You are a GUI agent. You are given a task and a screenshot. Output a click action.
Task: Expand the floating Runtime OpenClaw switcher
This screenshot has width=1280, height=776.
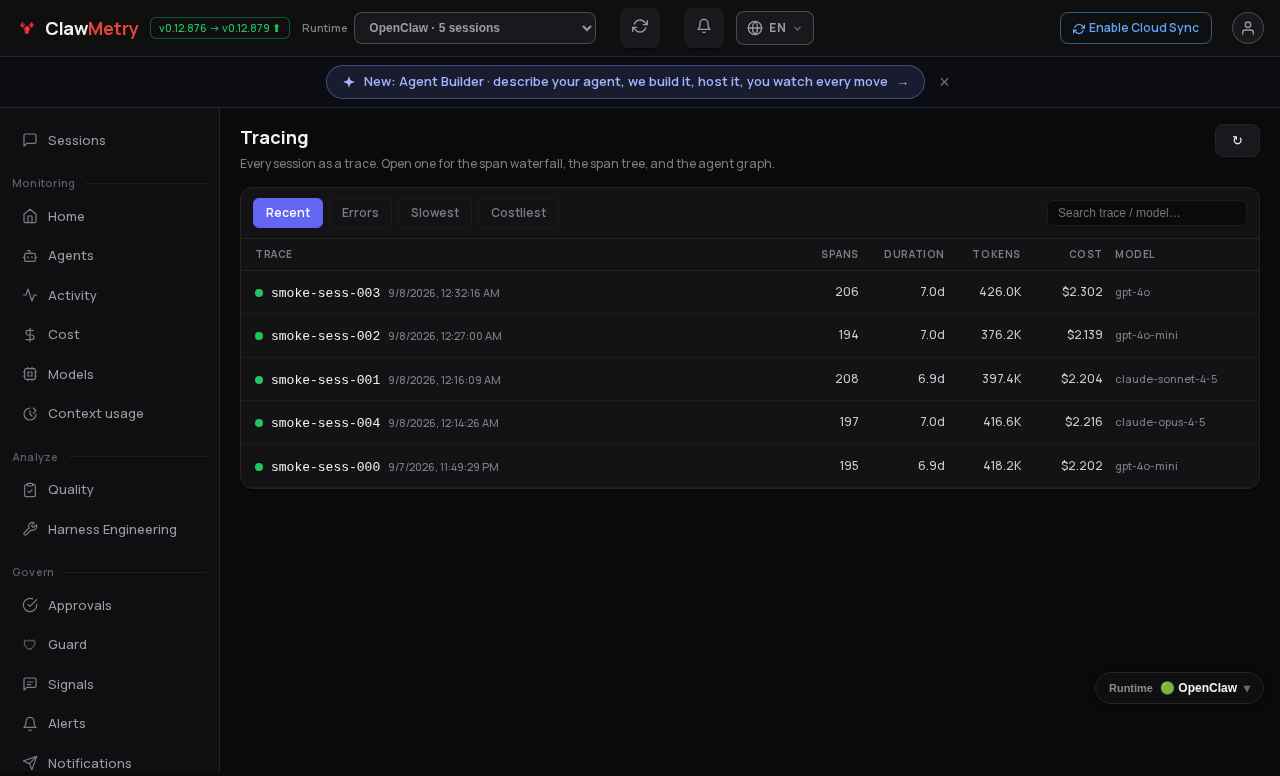(1179, 688)
